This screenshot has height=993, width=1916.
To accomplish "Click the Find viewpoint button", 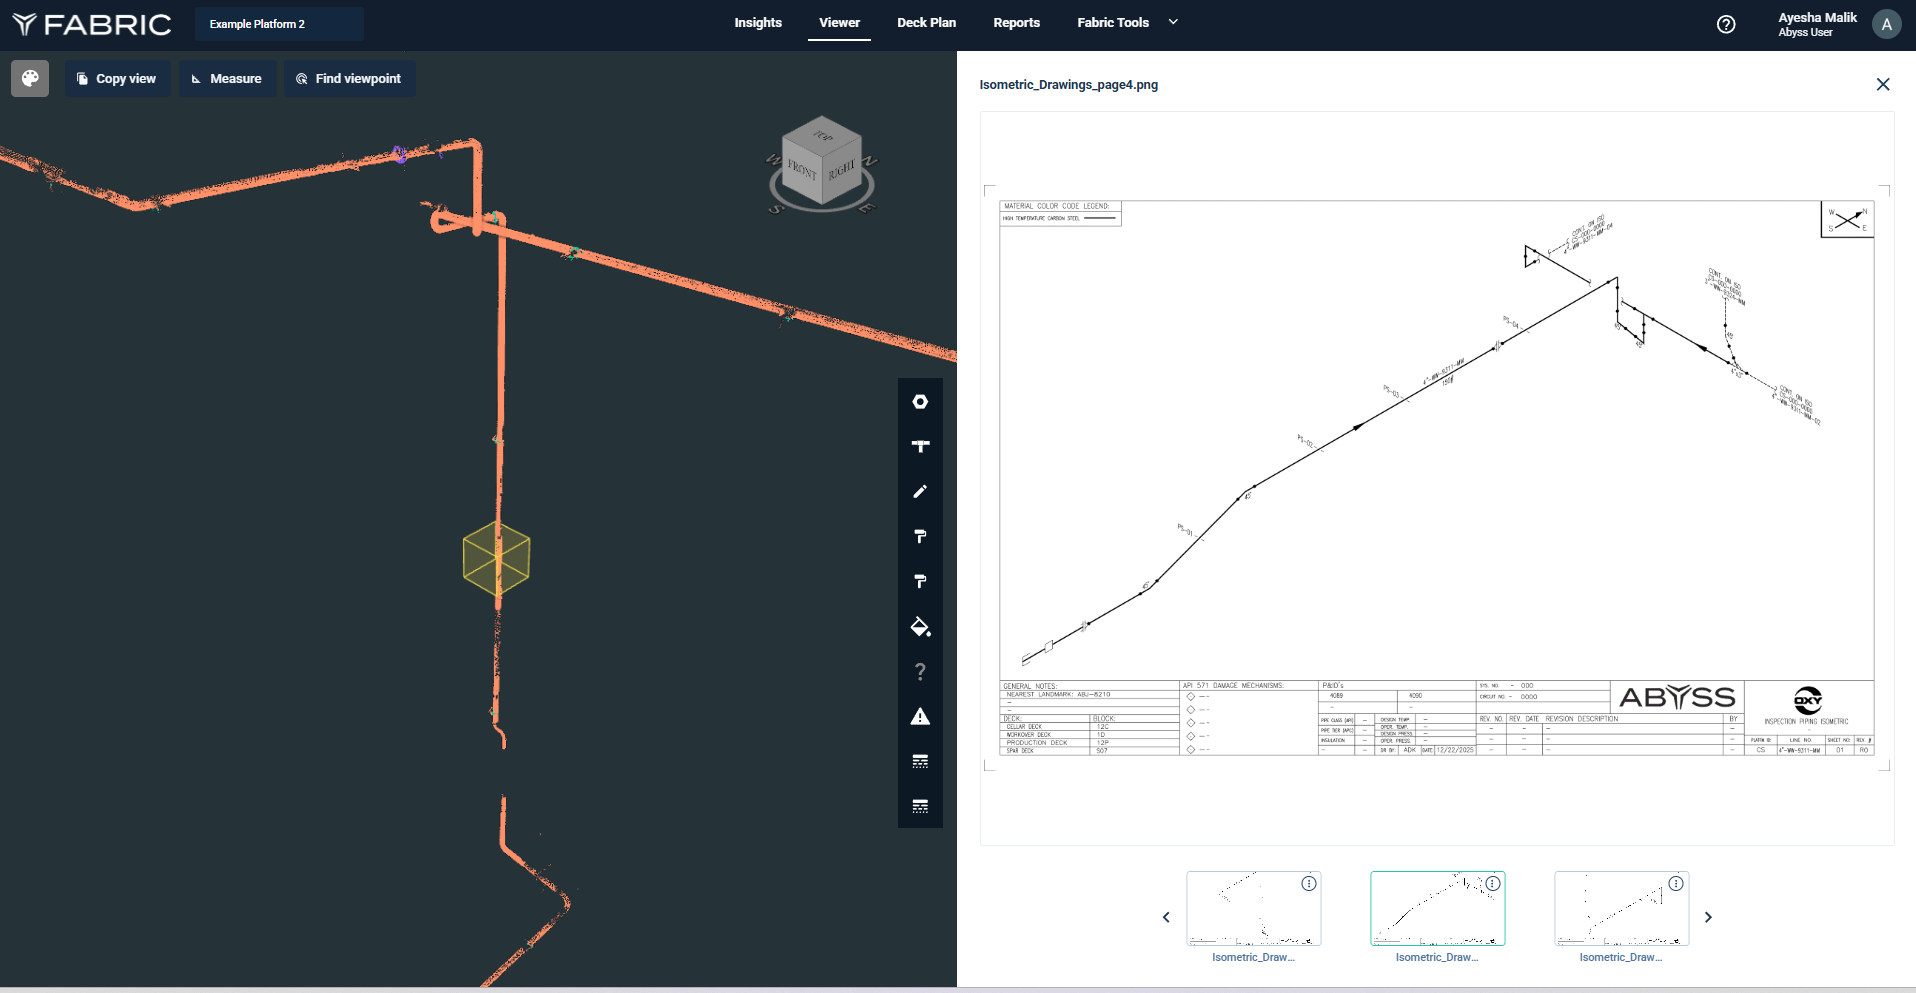I will pyautogui.click(x=349, y=79).
